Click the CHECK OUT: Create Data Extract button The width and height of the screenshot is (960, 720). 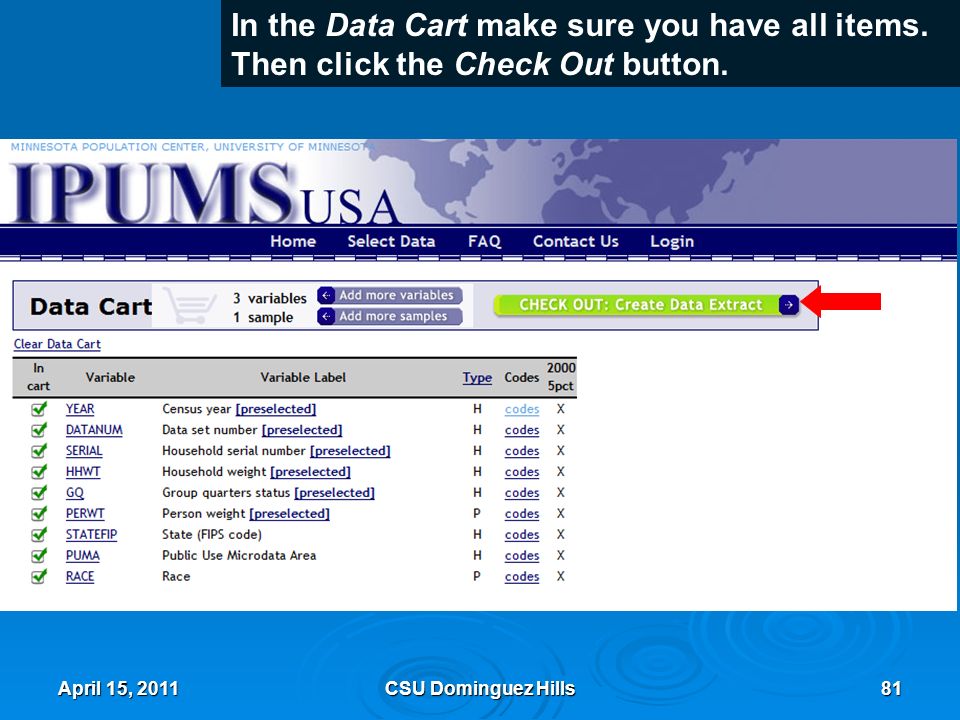click(647, 305)
